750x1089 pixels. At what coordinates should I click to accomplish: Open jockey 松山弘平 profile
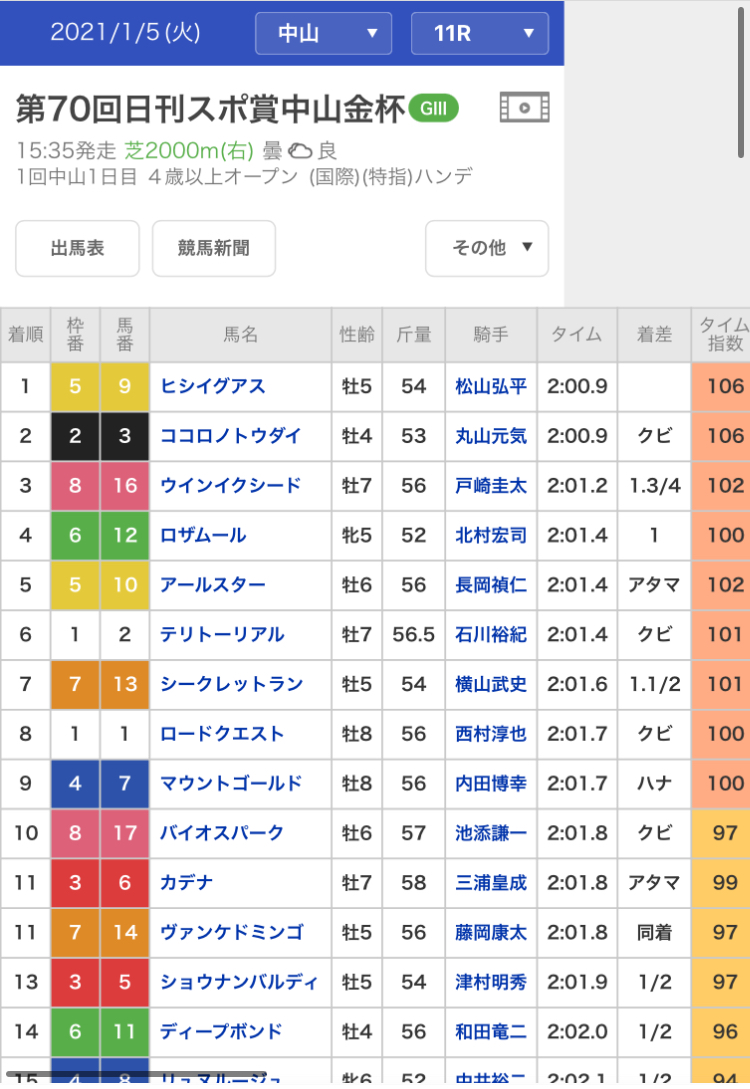pyautogui.click(x=490, y=386)
